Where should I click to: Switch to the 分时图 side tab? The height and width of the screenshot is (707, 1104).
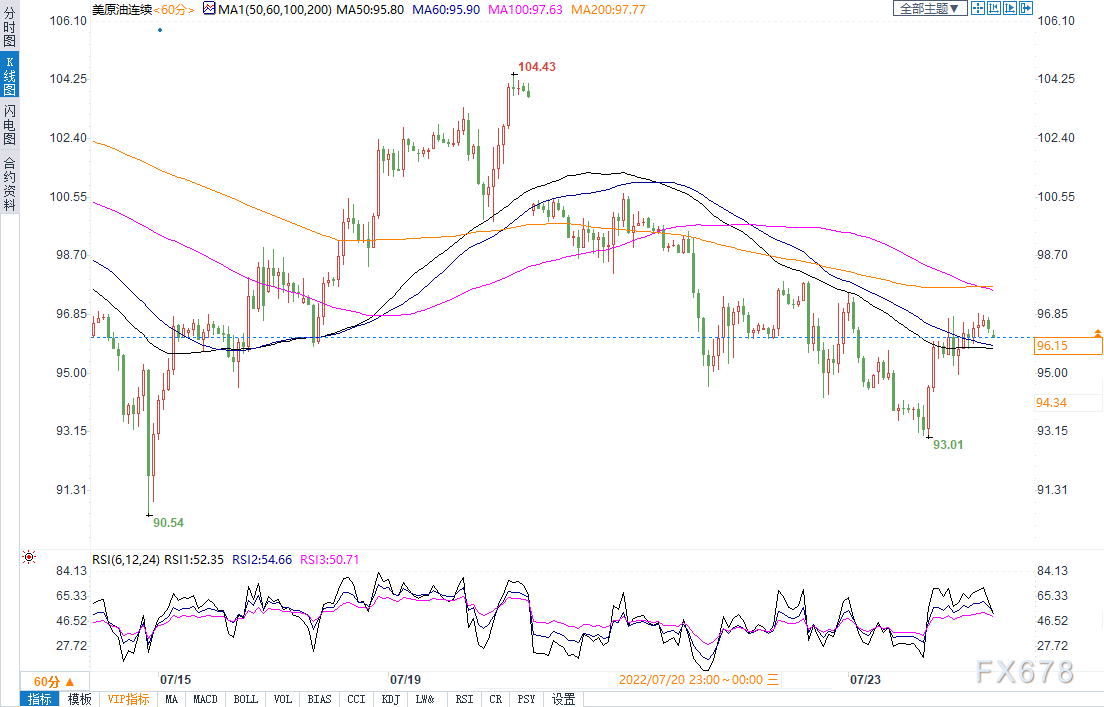9,27
